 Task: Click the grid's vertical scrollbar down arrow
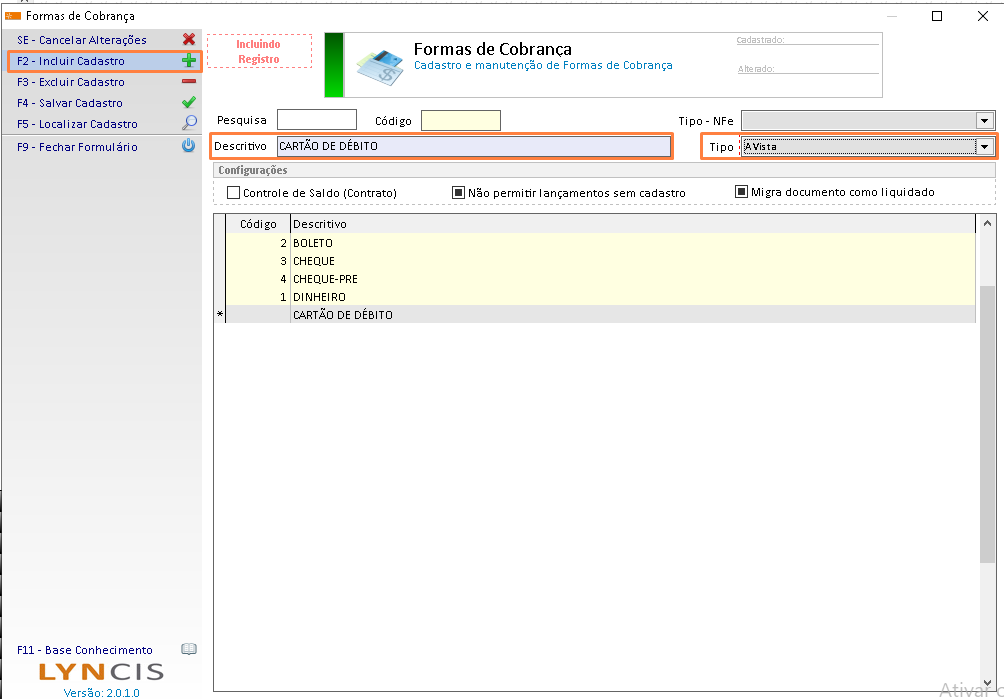(987, 682)
